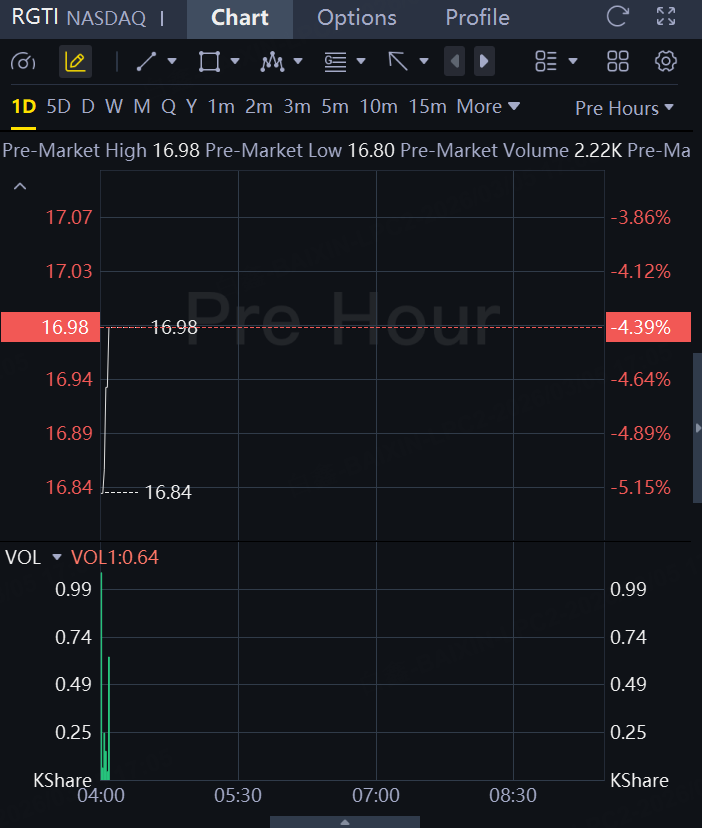Click the right-edge panel expand handle

(697, 428)
